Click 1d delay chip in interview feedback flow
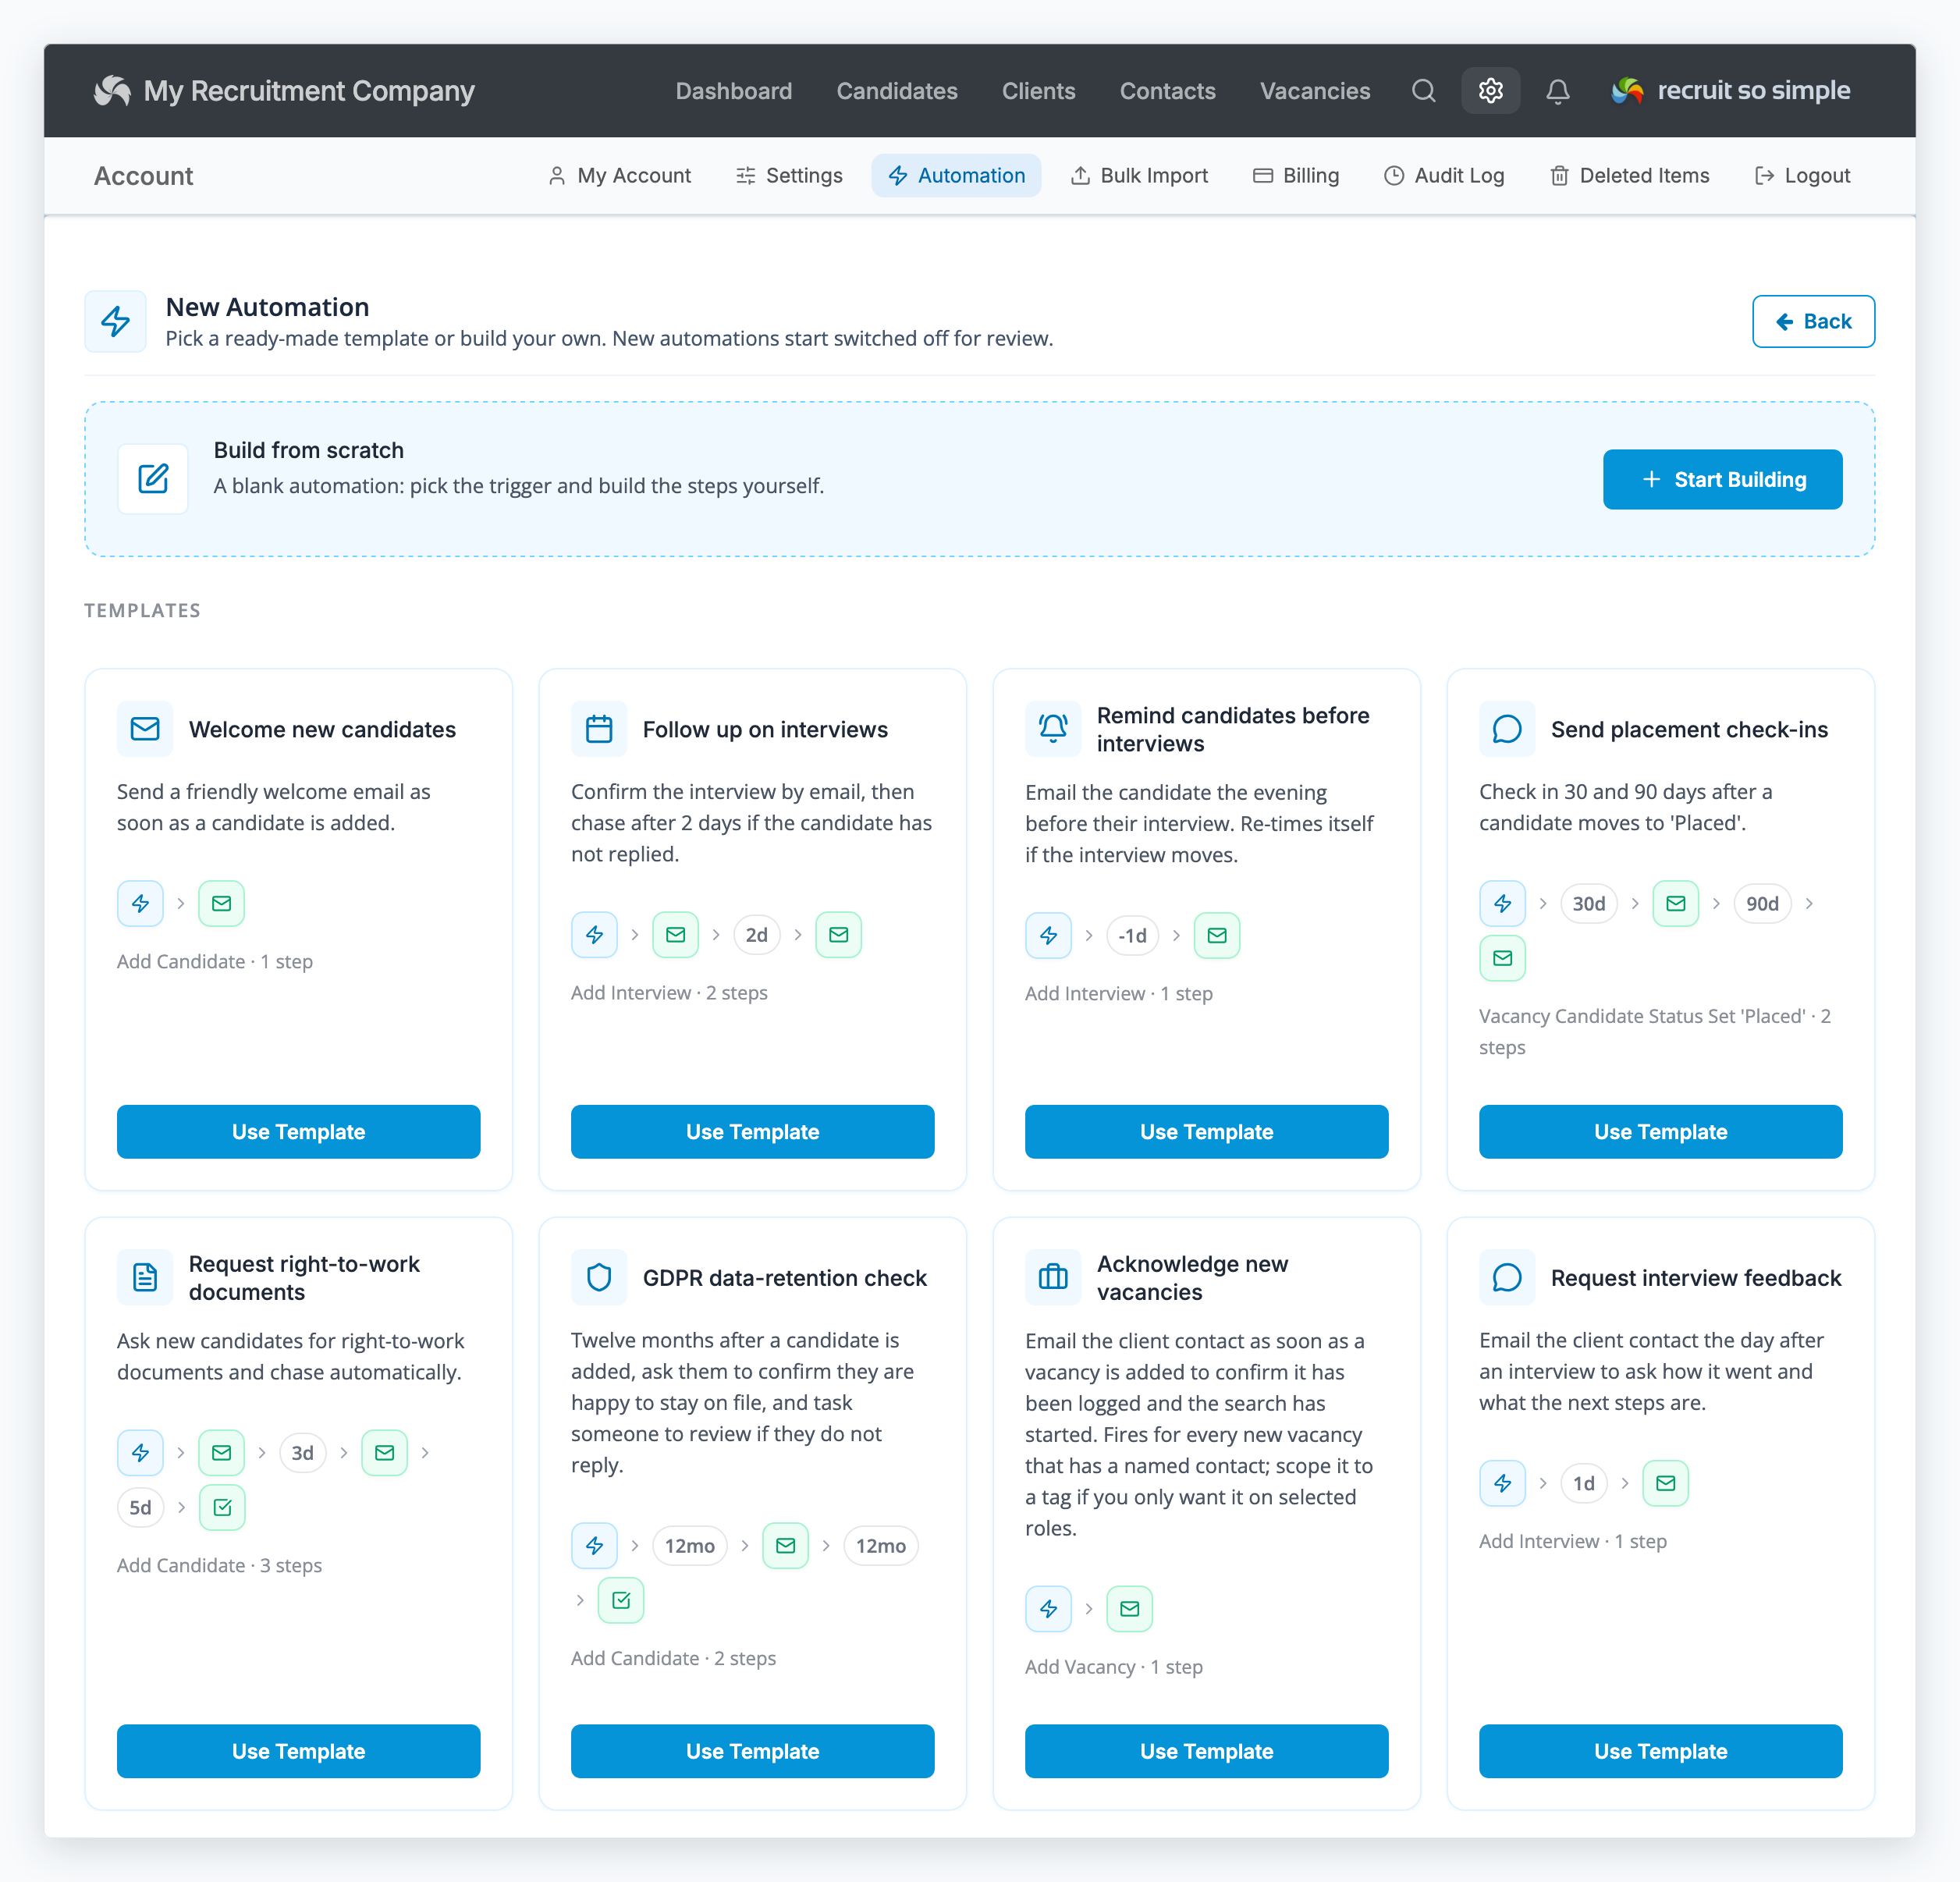 coord(1584,1484)
